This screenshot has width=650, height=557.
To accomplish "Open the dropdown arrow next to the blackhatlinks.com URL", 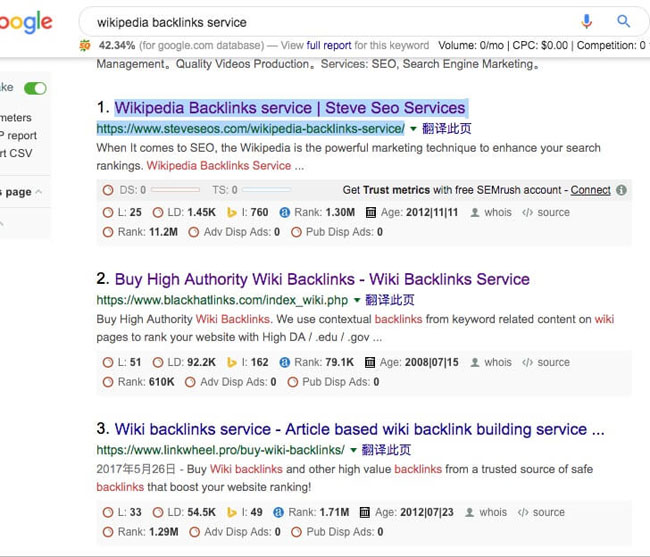I will (356, 299).
